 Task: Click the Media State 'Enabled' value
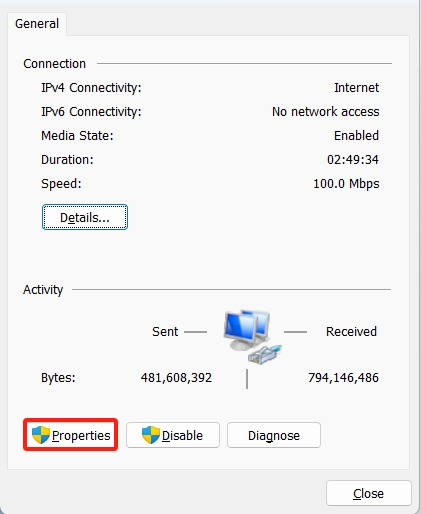(x=356, y=136)
